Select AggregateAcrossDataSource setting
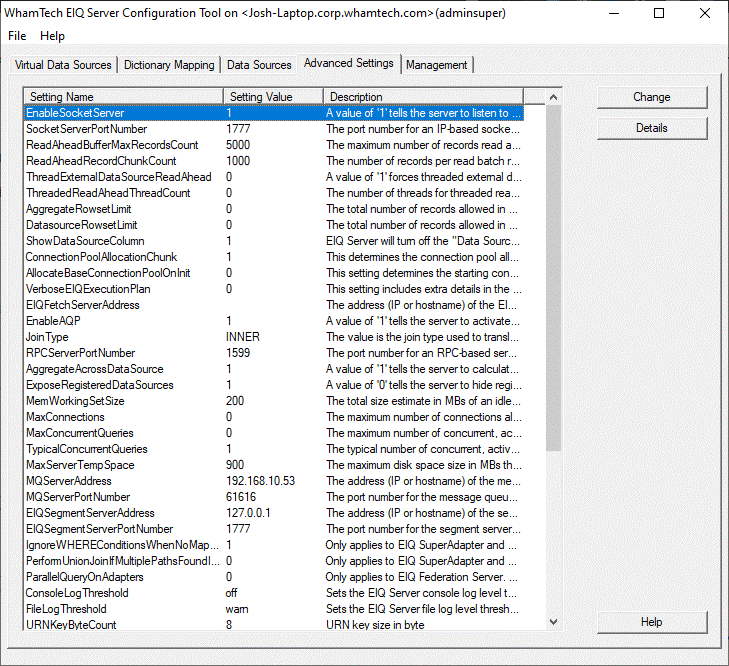Screen dimensions: 729x666 coord(274,369)
